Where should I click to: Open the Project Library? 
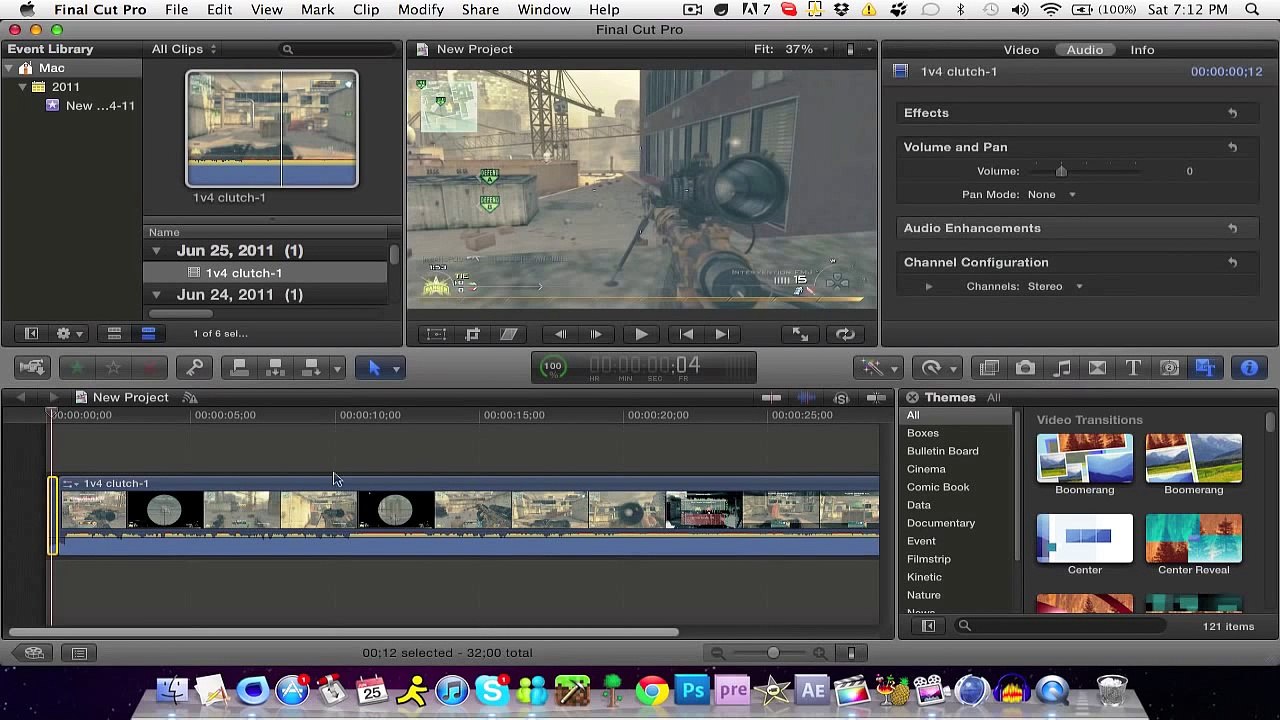[x=34, y=653]
